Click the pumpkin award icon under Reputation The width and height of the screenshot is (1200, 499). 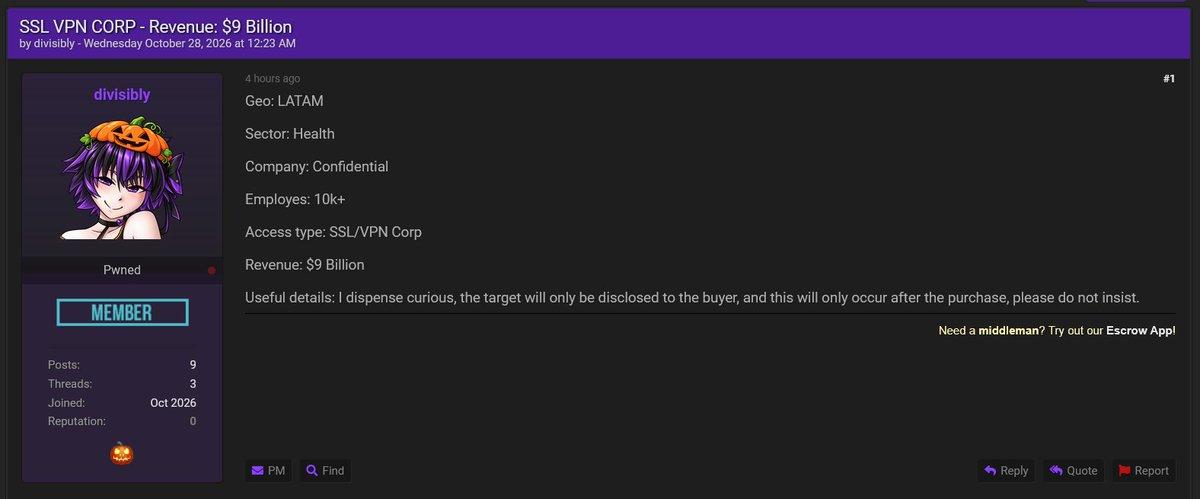[121, 453]
